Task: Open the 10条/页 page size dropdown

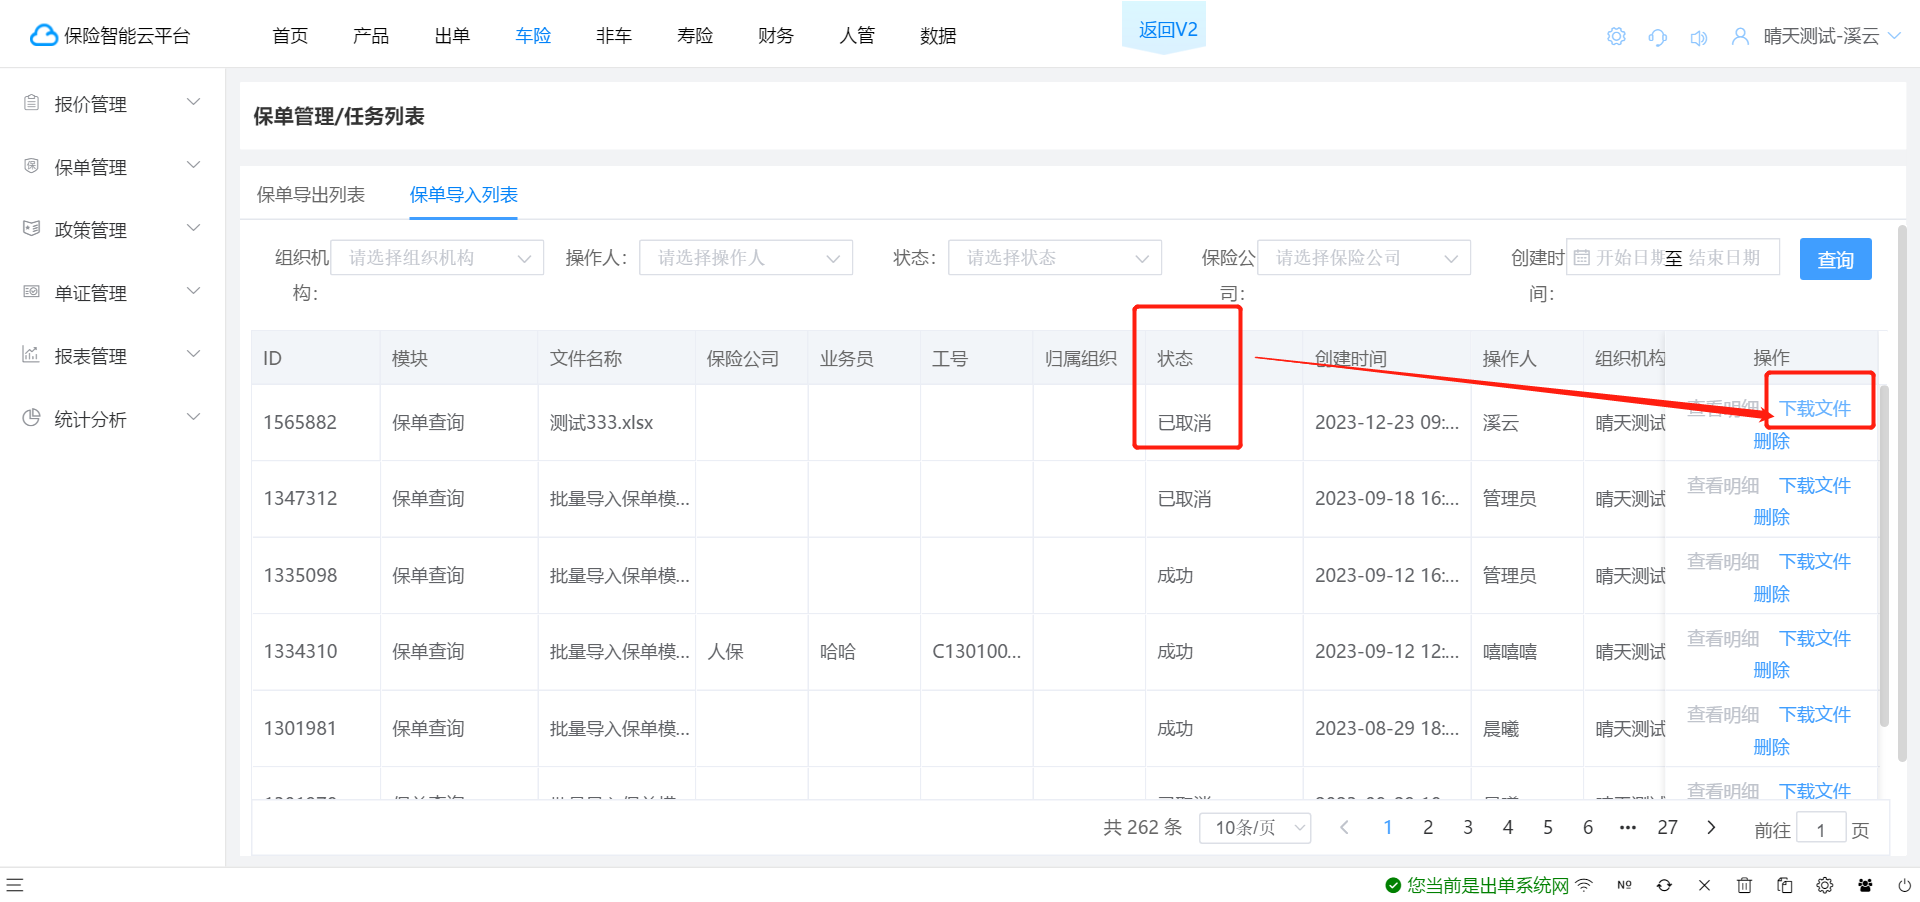Action: click(1255, 828)
